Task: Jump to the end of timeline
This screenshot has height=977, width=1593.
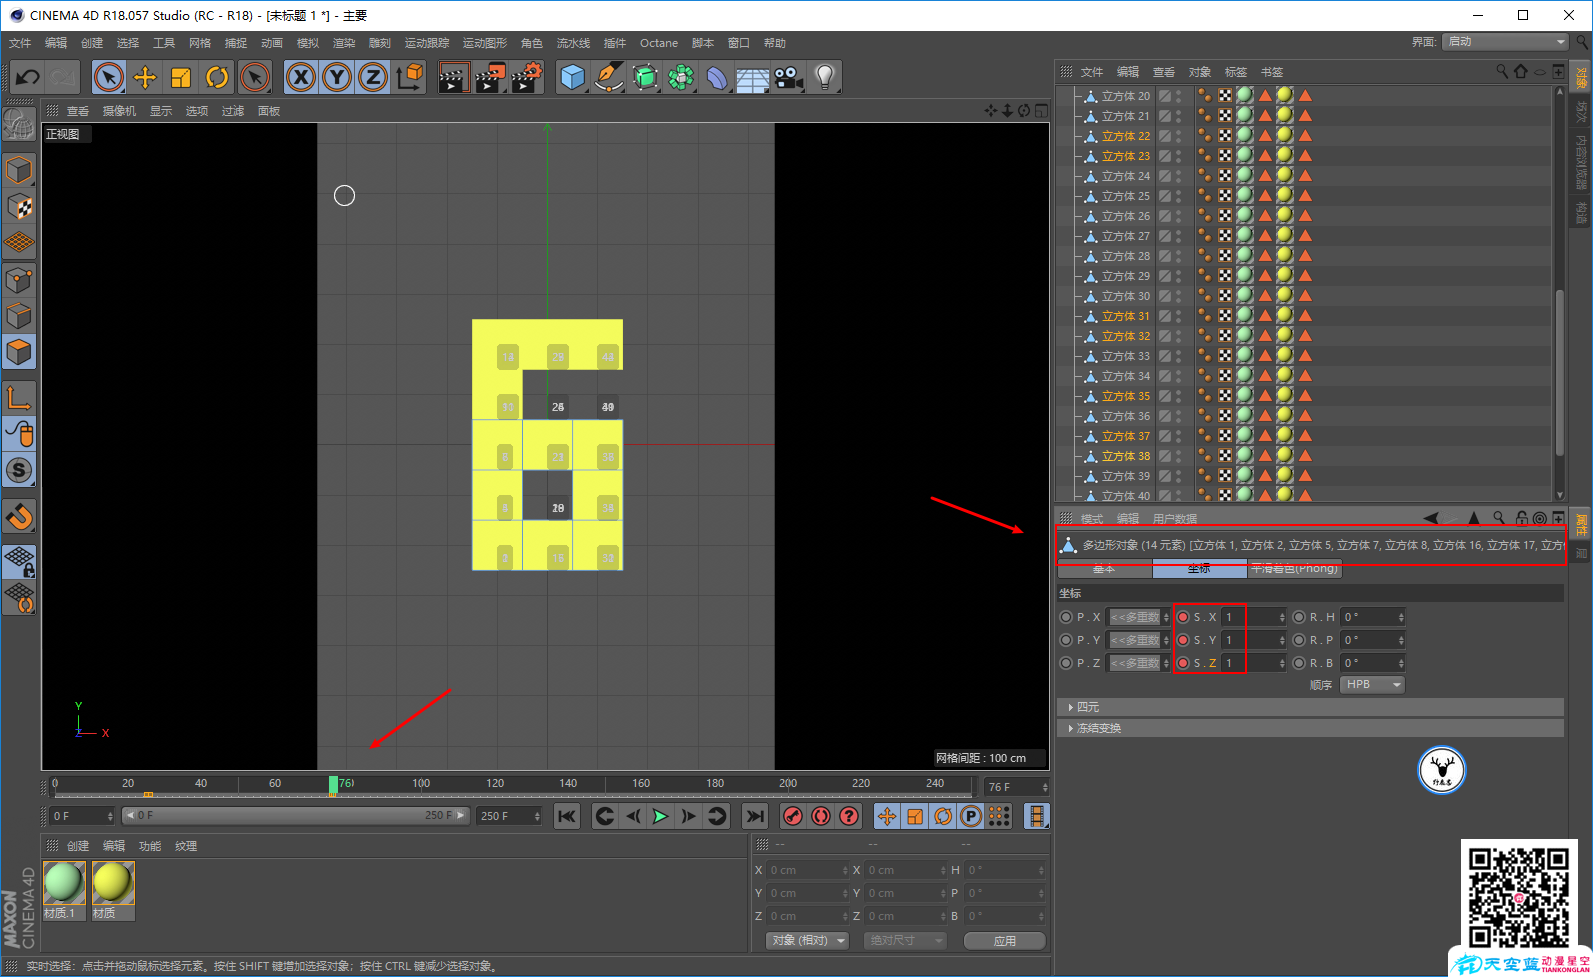Action: pos(755,816)
